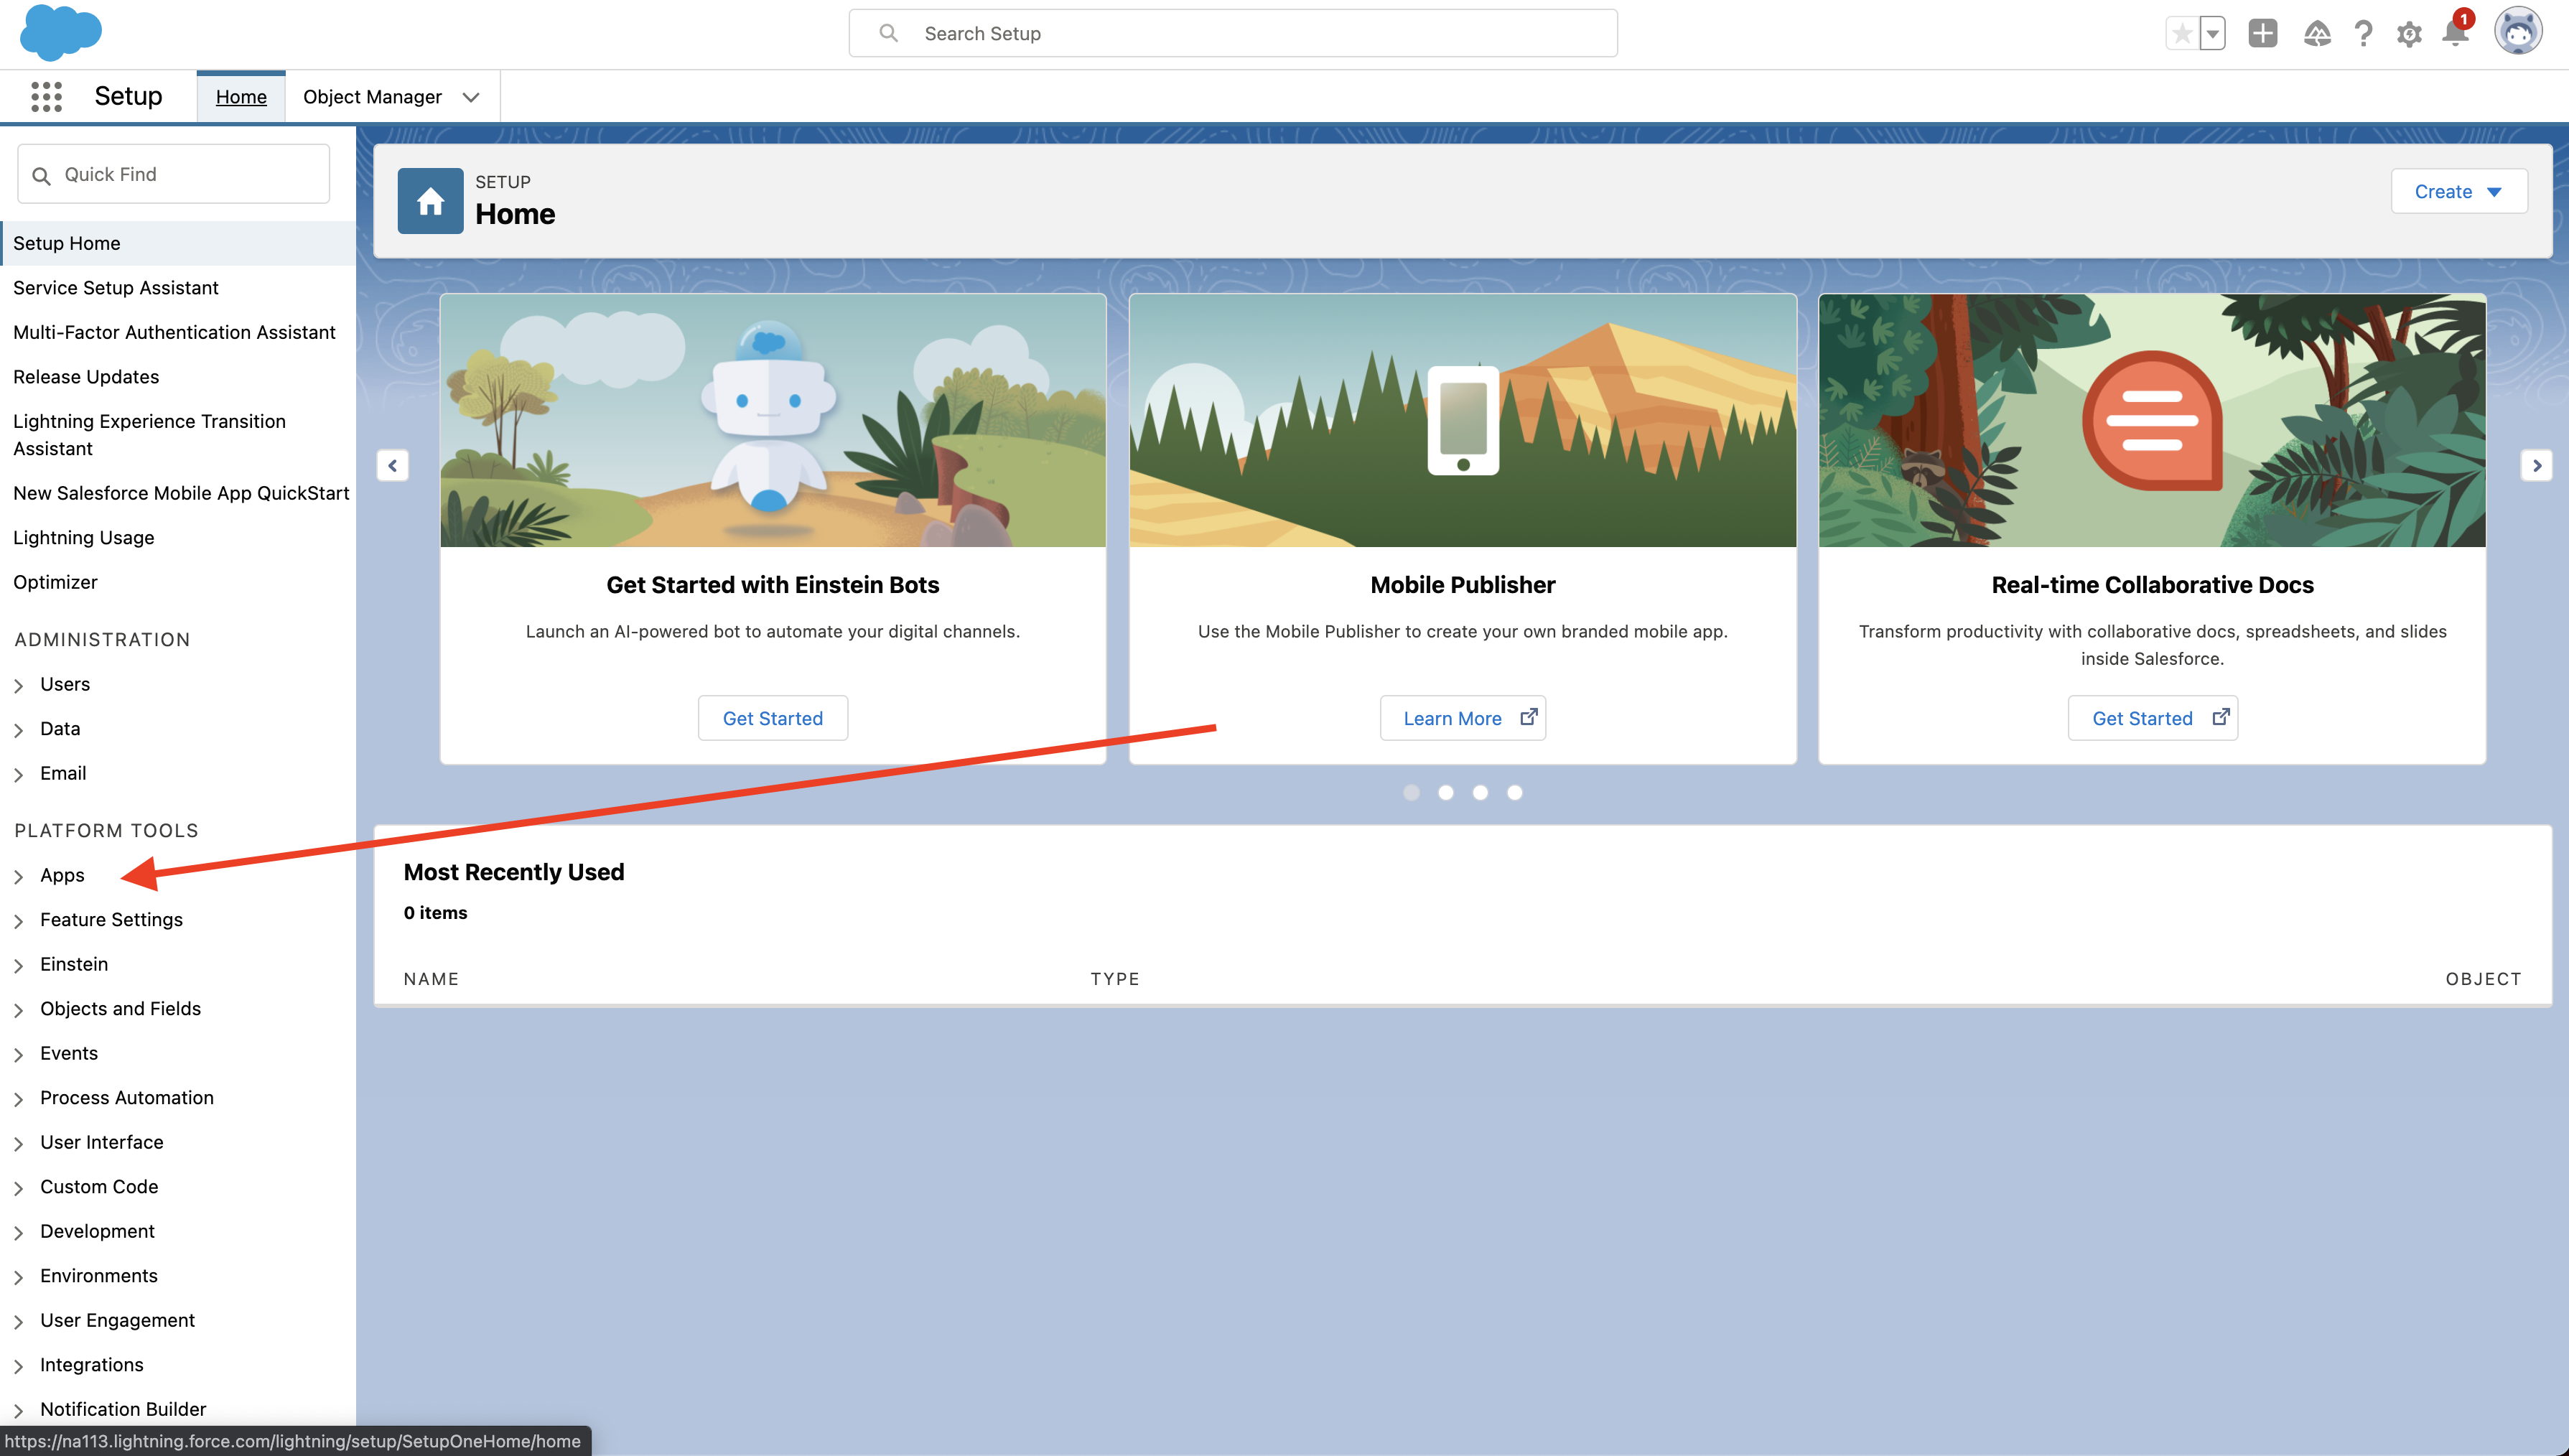Open the Optimizer page
Image resolution: width=2569 pixels, height=1456 pixels.
55,582
